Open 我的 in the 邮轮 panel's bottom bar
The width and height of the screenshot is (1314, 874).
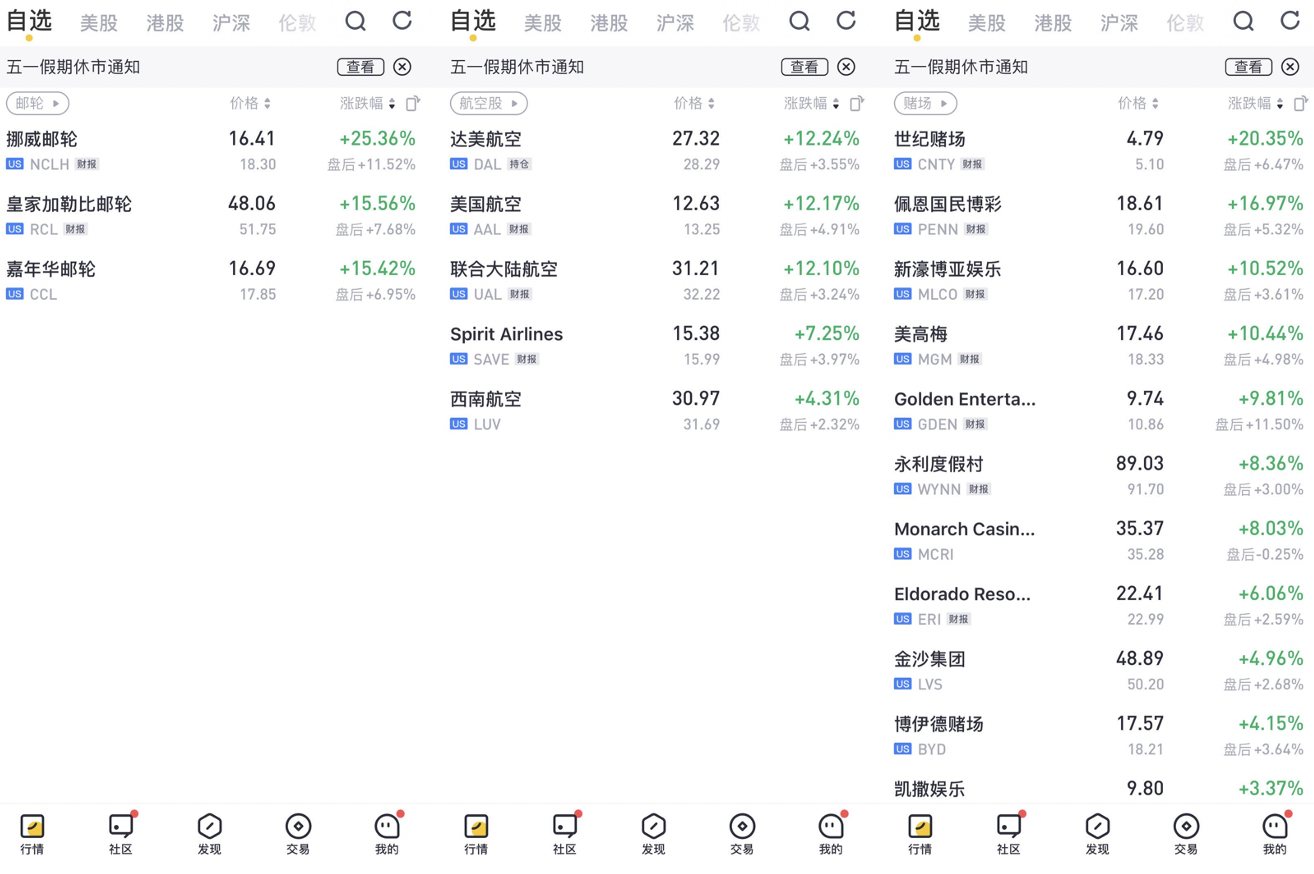point(387,835)
